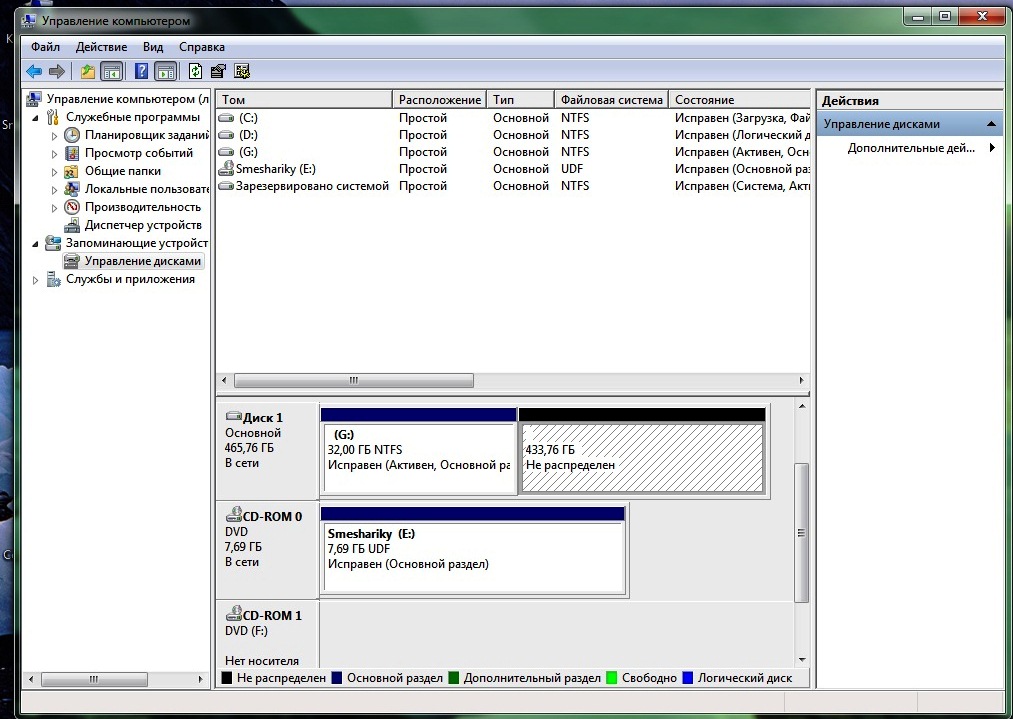1013x719 pixels.
Task: Click the blue Help question mark icon
Action: pyautogui.click(x=142, y=71)
